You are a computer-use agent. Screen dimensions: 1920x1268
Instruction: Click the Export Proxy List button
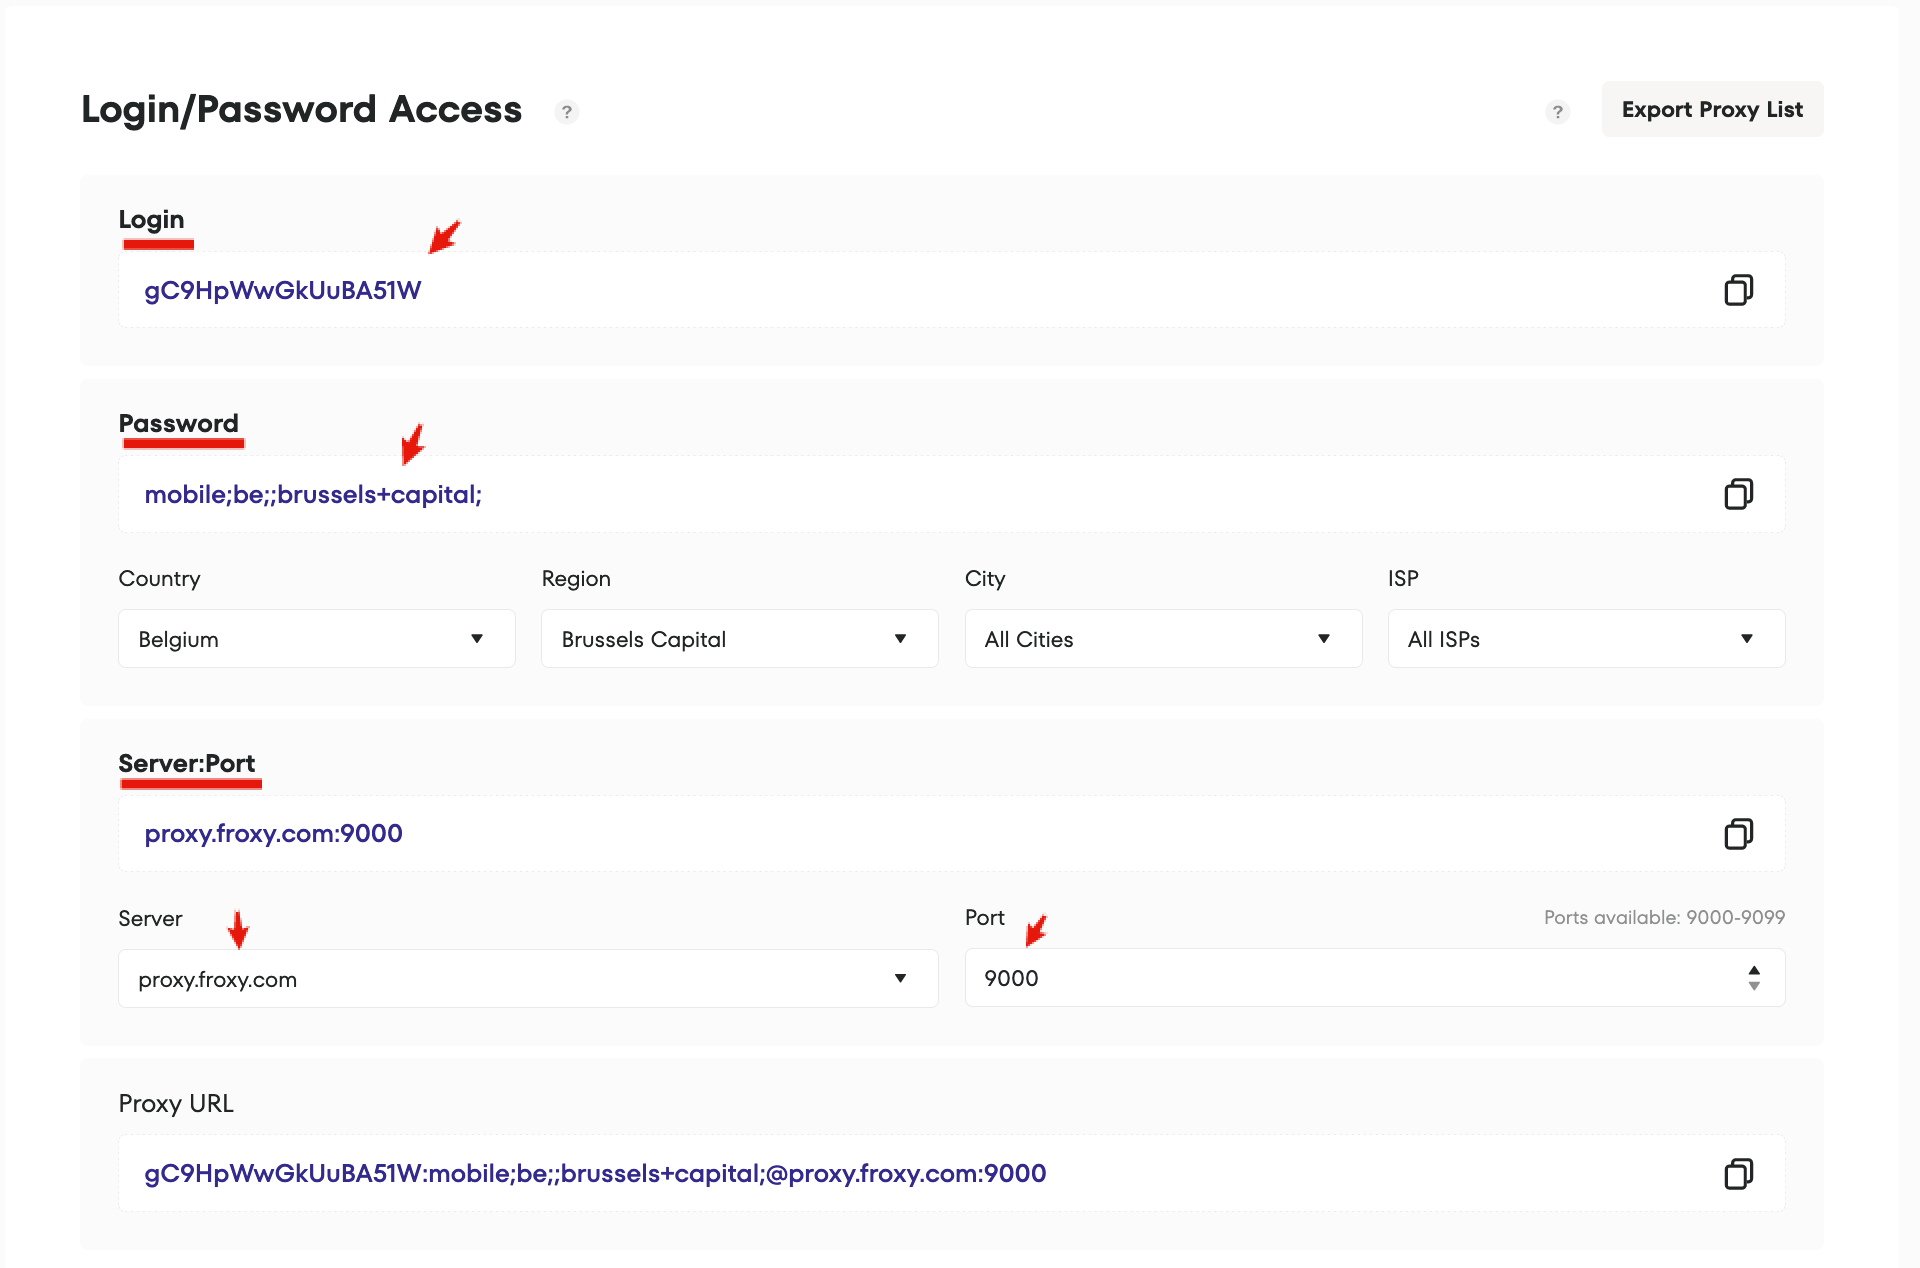[1712, 109]
